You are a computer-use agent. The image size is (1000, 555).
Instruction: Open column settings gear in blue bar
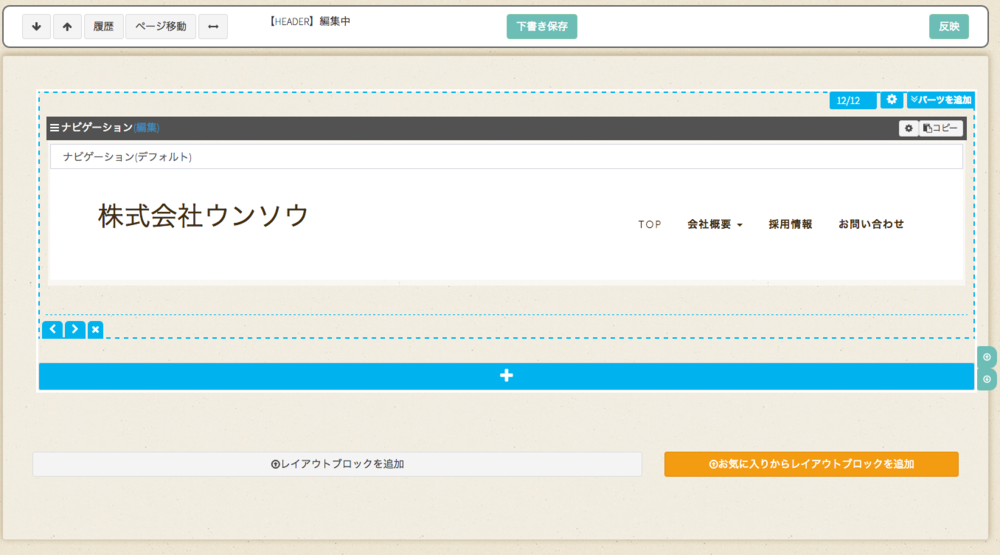pos(892,100)
